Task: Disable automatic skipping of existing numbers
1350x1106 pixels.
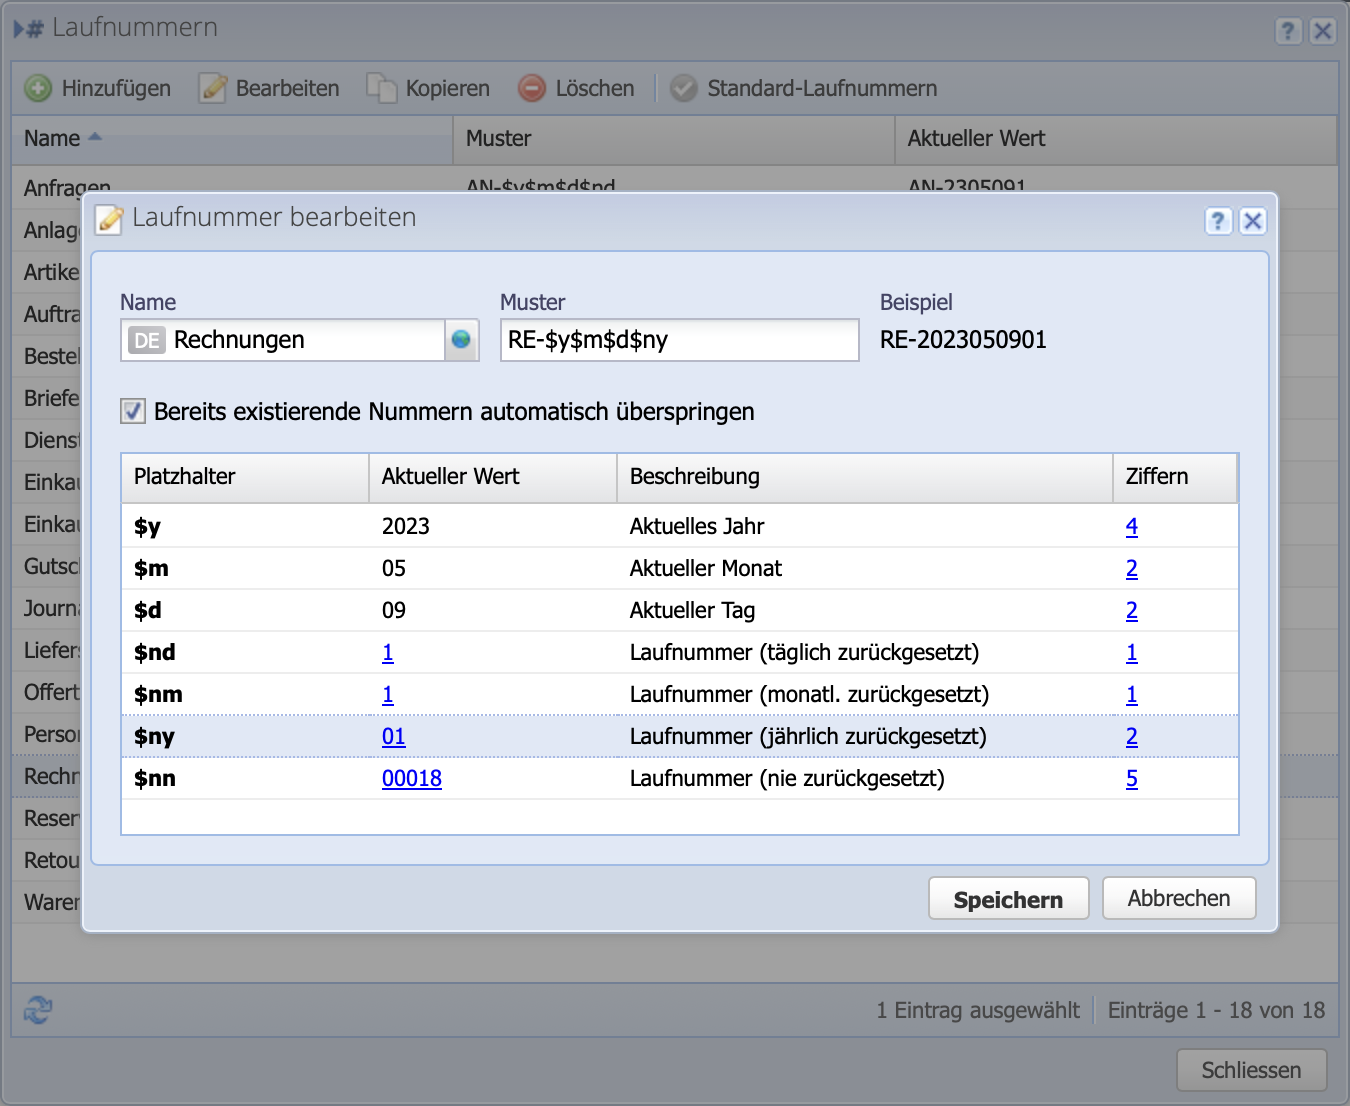Action: pos(132,410)
